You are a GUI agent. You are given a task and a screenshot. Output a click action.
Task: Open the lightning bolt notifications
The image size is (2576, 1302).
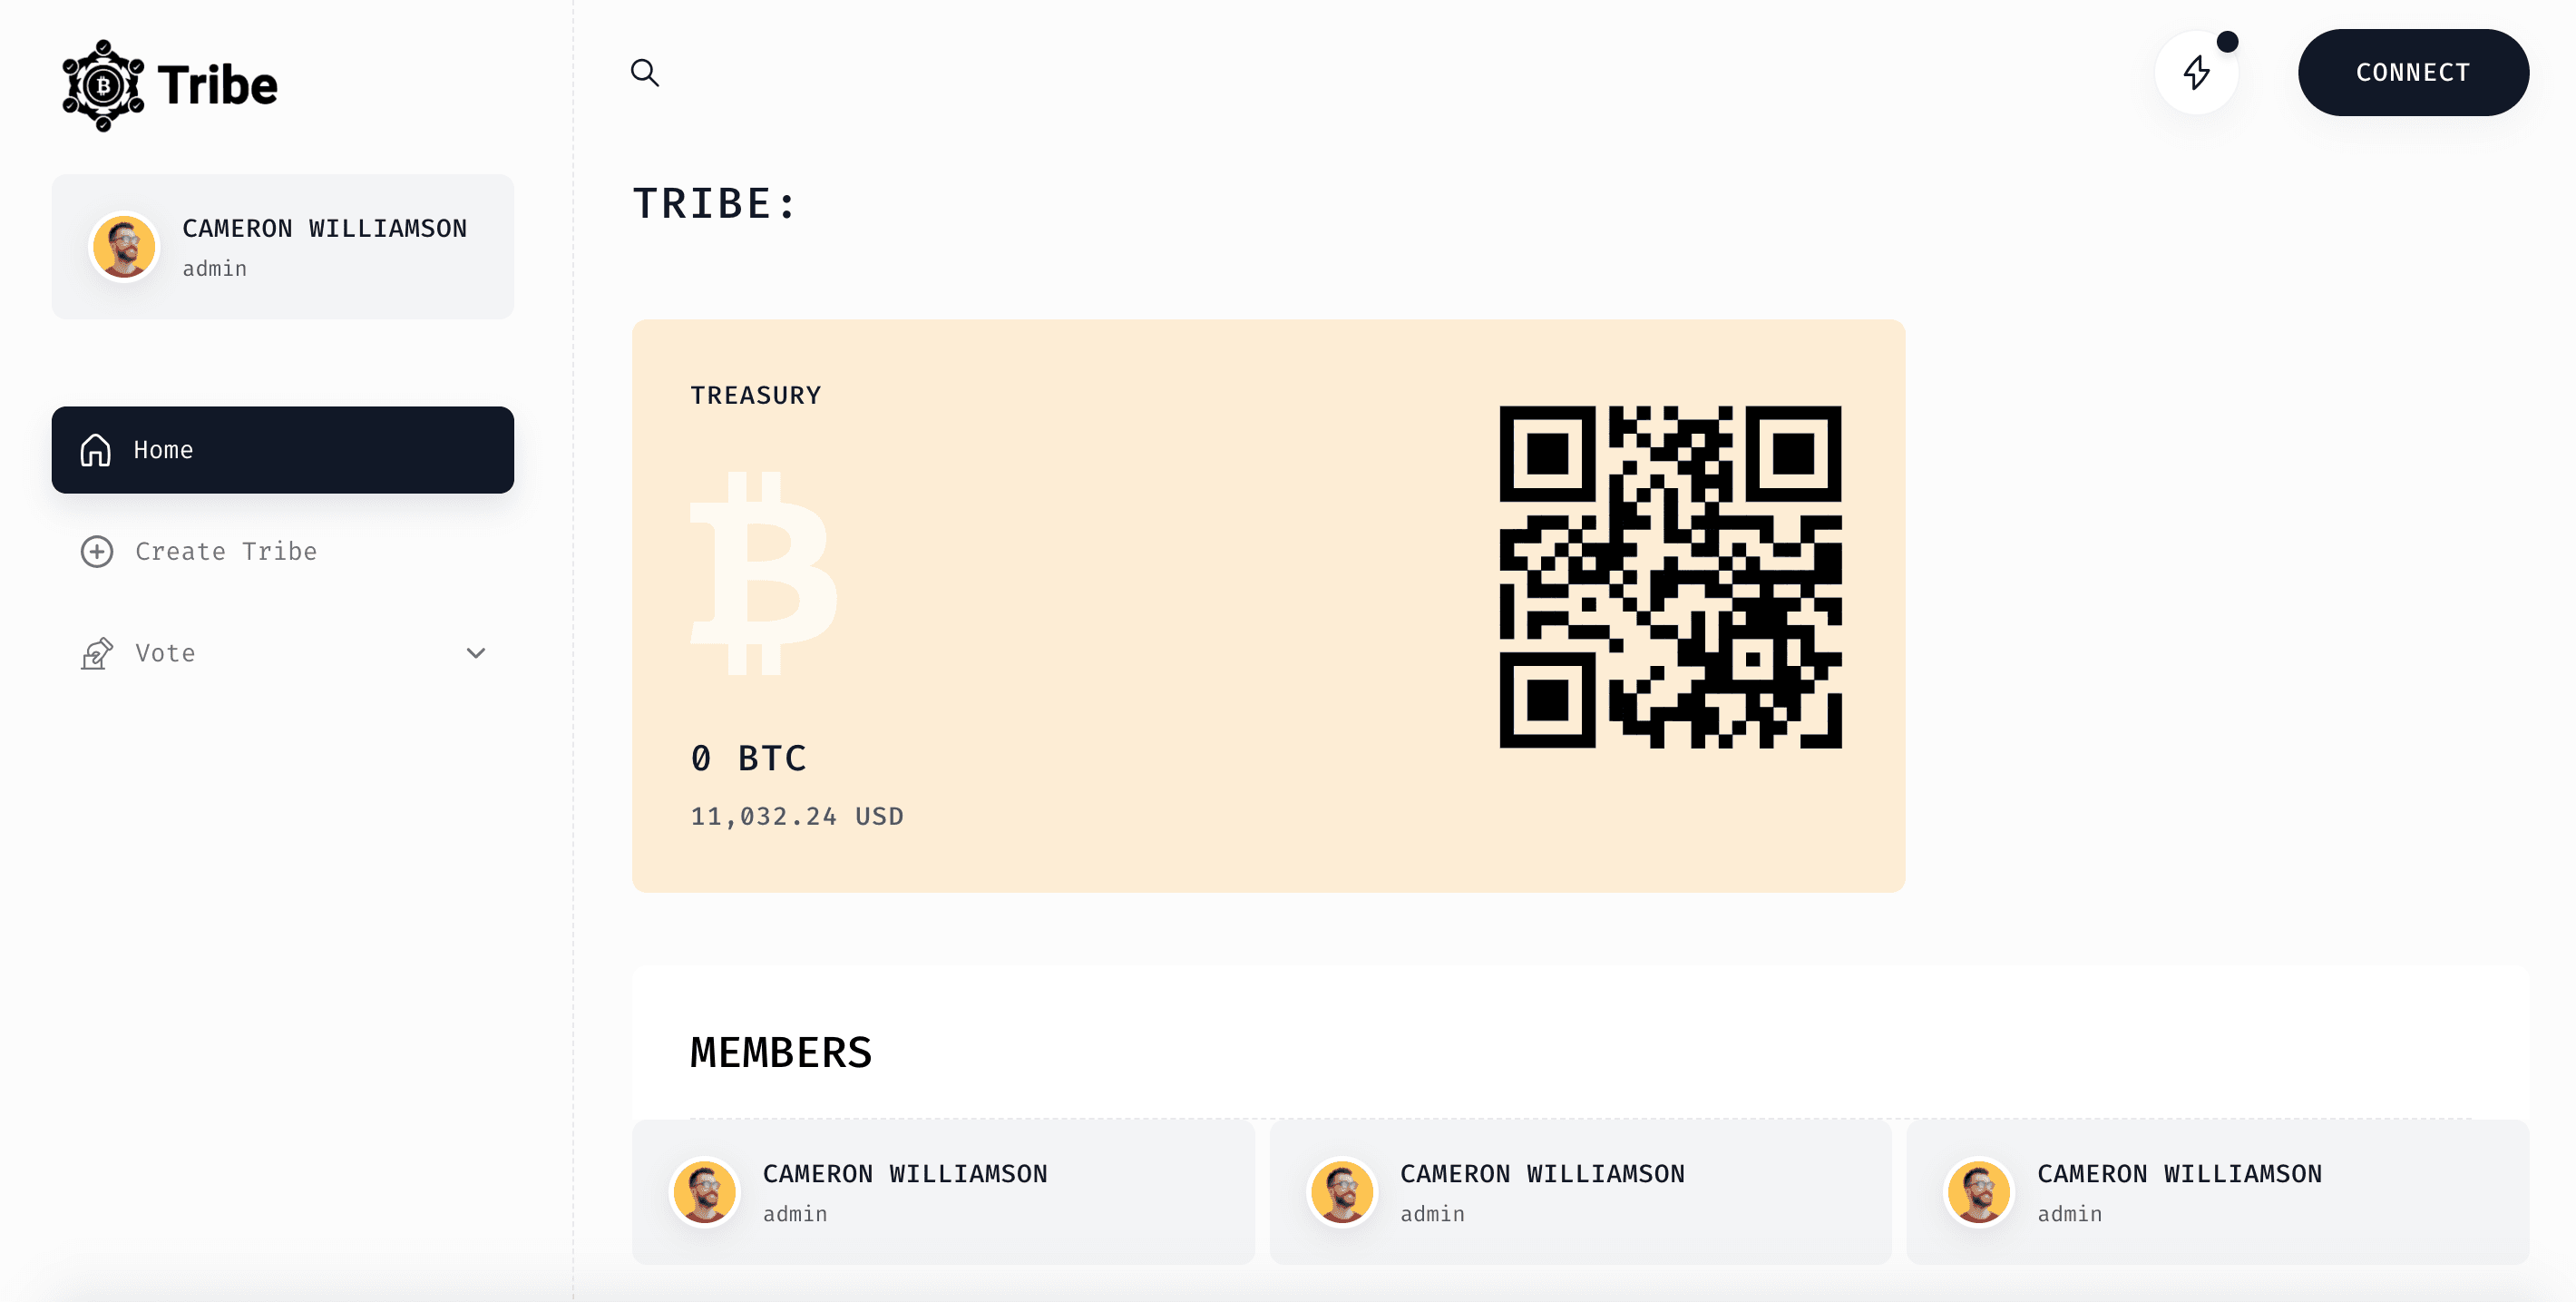[x=2196, y=73]
